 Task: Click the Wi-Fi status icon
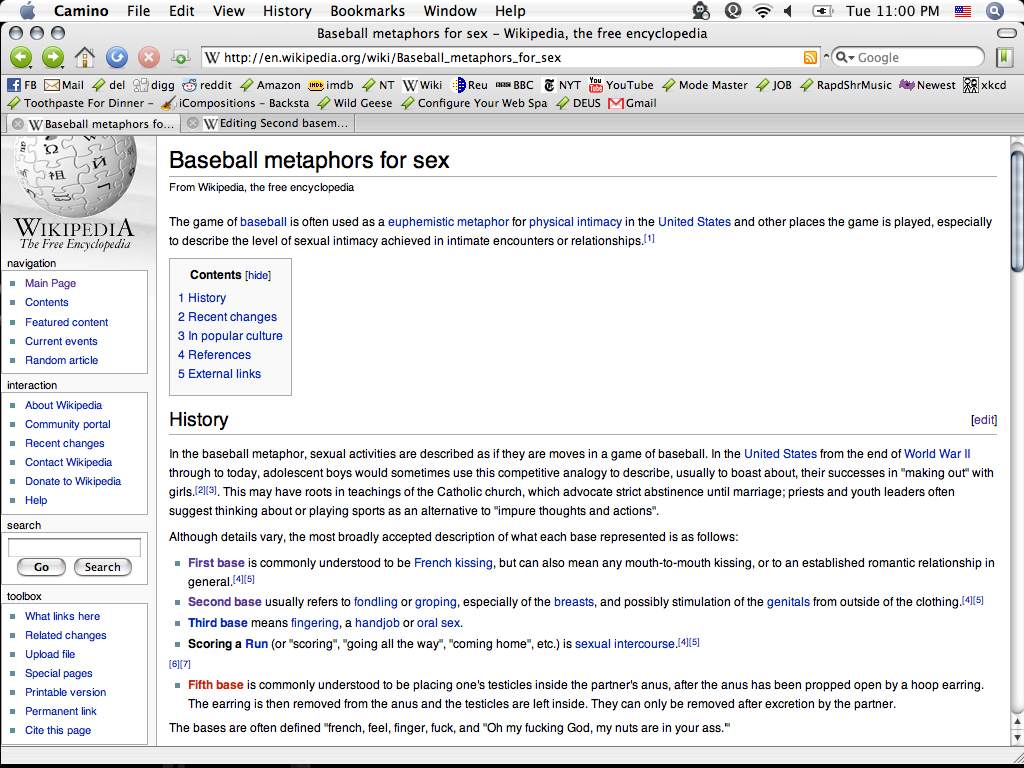coord(761,10)
